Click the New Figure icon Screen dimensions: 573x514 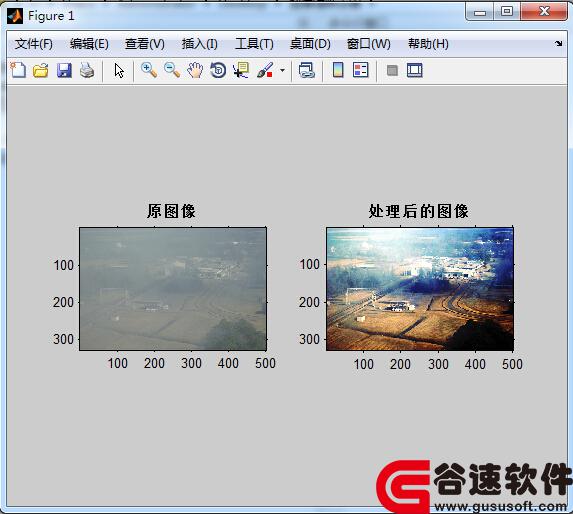coord(18,70)
